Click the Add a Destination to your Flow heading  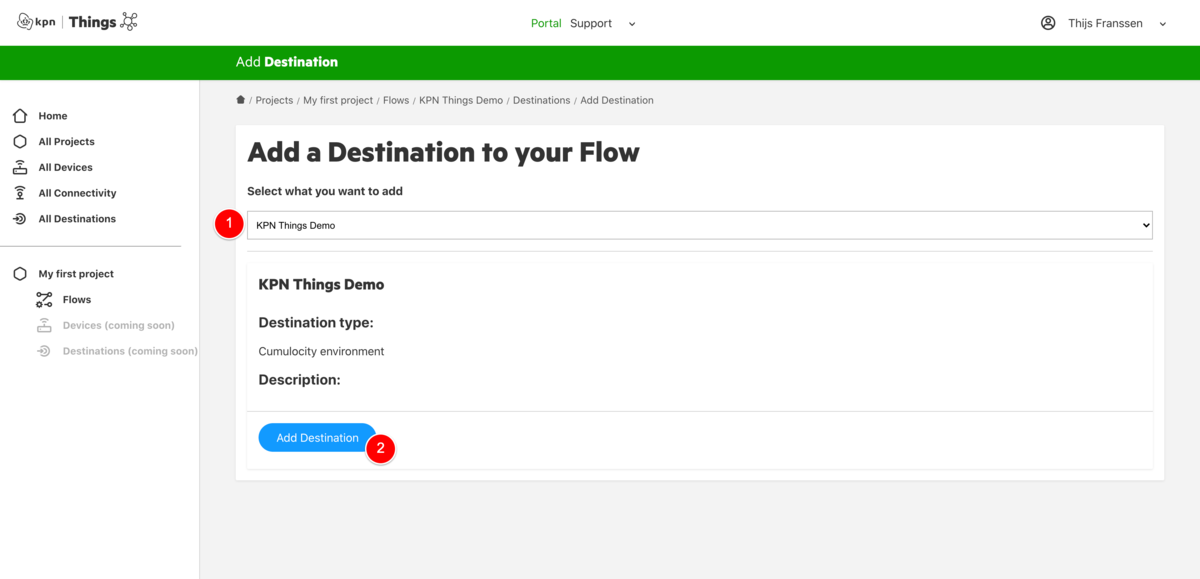coord(443,152)
